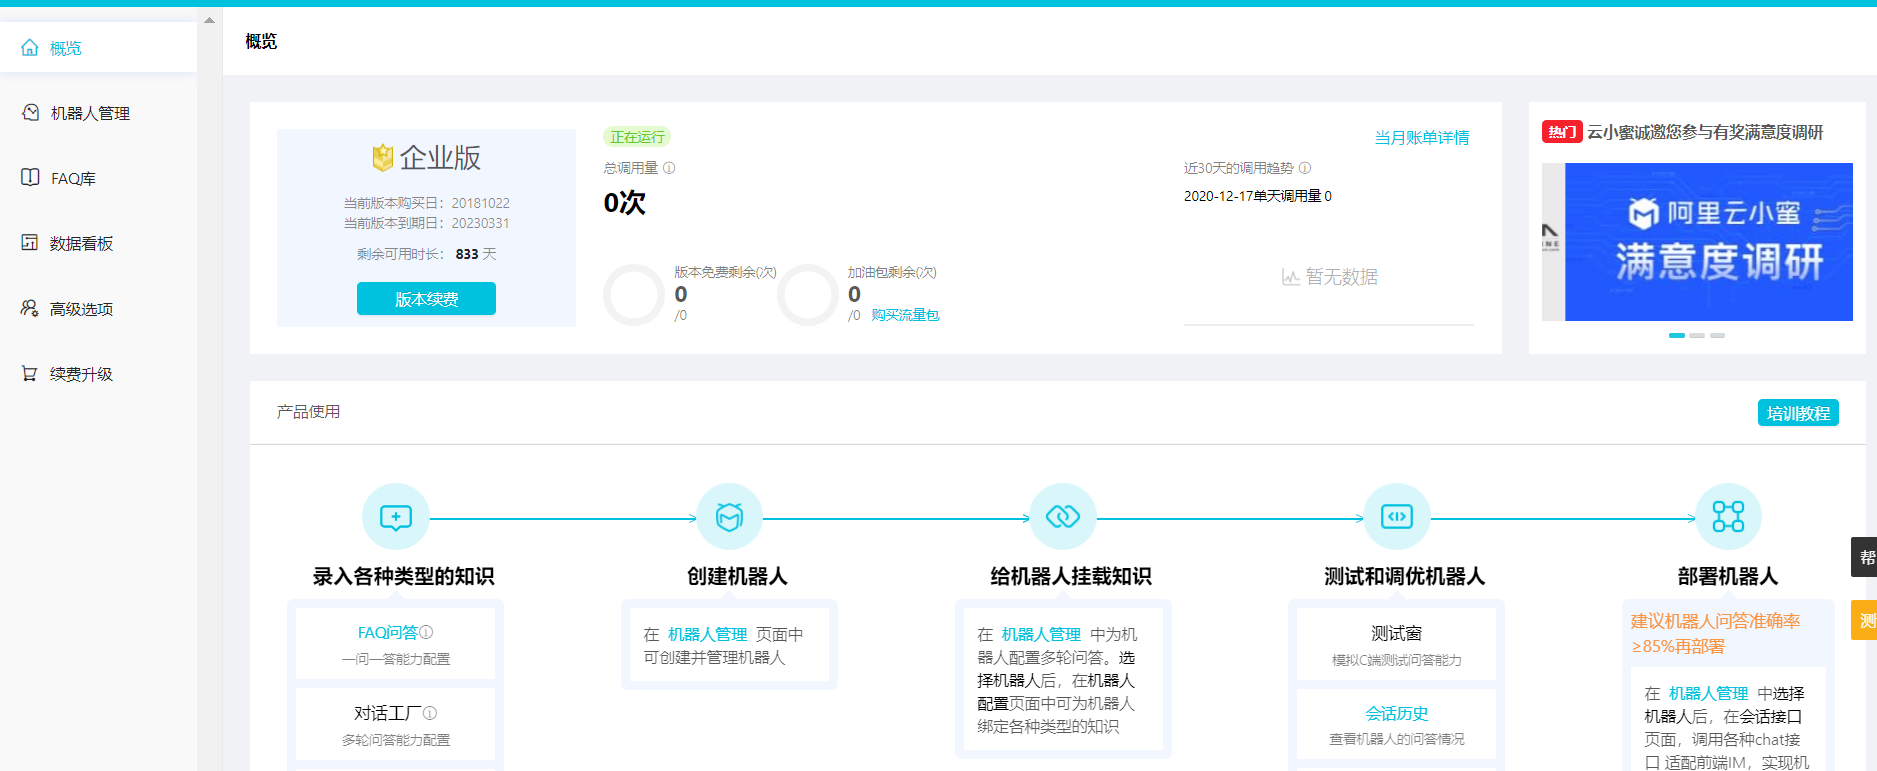Click the 2020-12-17单天调用量 text

[1257, 196]
